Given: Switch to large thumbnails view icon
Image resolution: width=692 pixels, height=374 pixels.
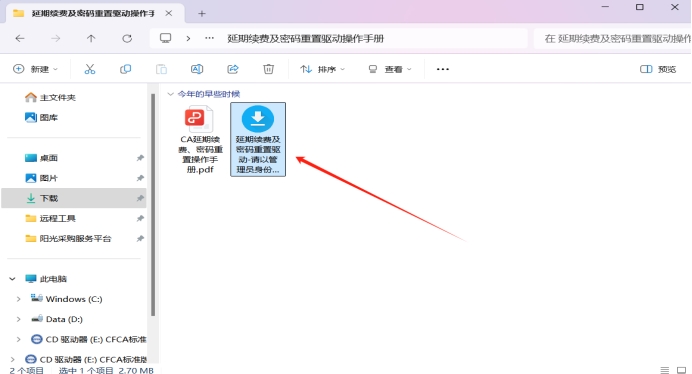Looking at the screenshot, I should pos(681,370).
